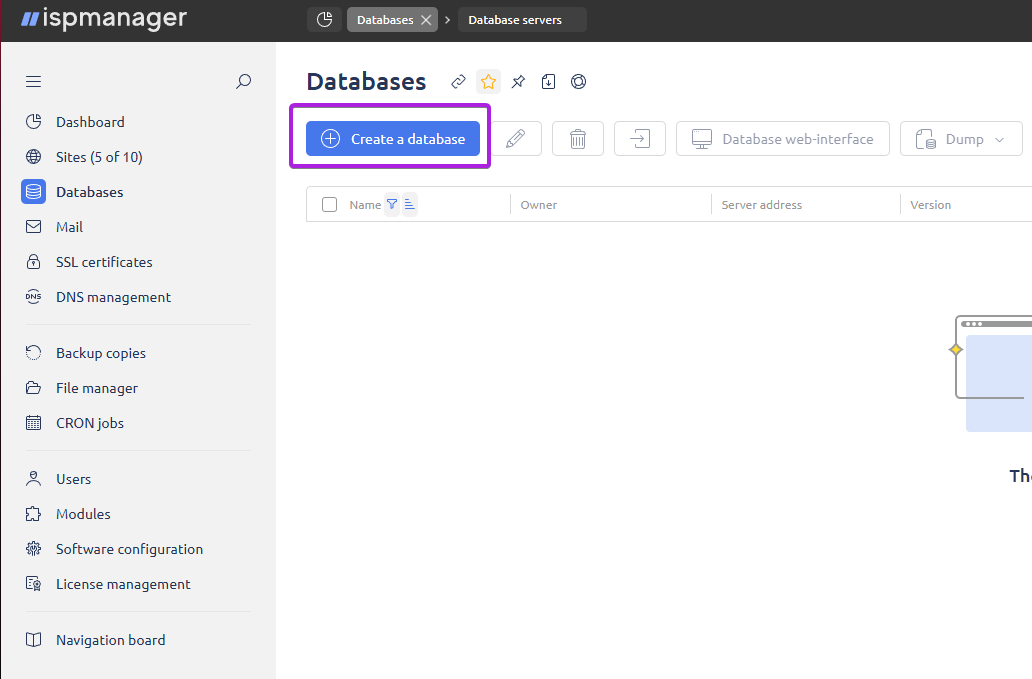Click the pin icon next to Databases title
This screenshot has height=679, width=1032.
coord(518,81)
